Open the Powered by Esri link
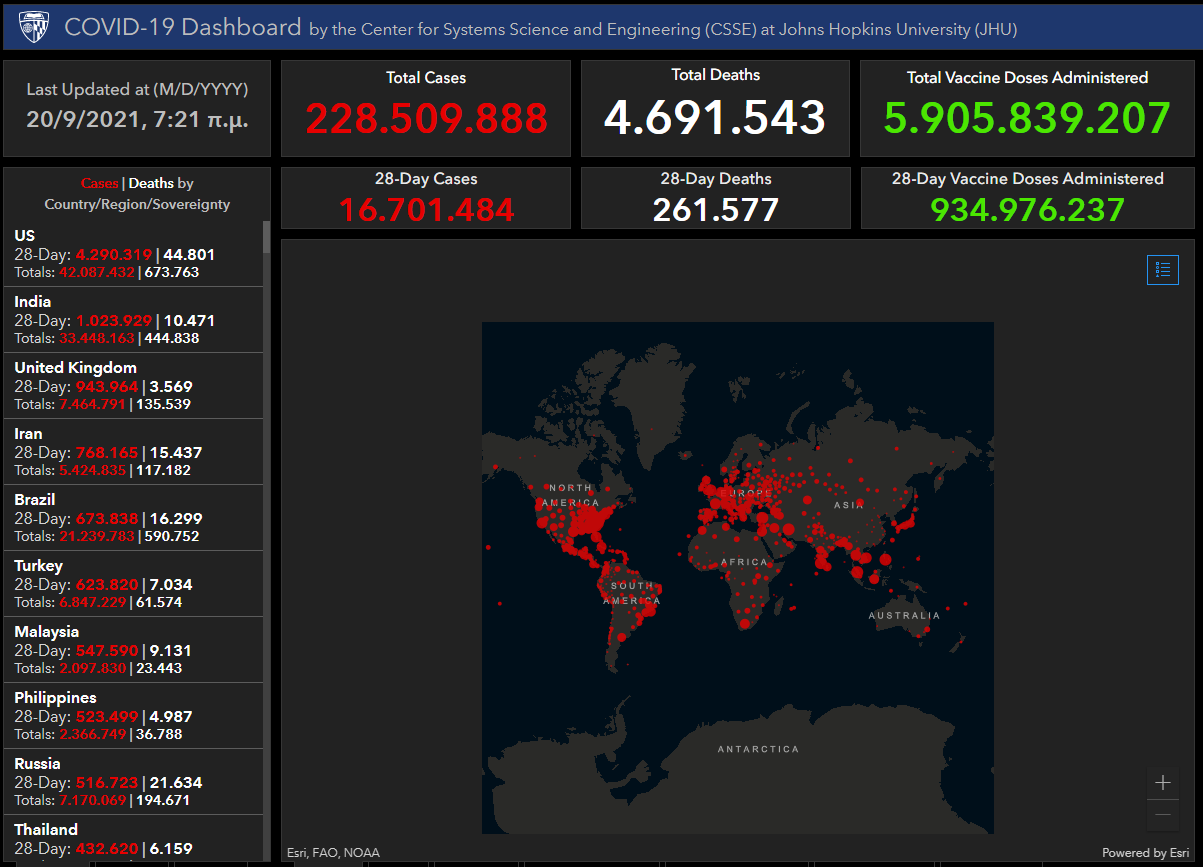This screenshot has height=867, width=1203. tap(1146, 853)
